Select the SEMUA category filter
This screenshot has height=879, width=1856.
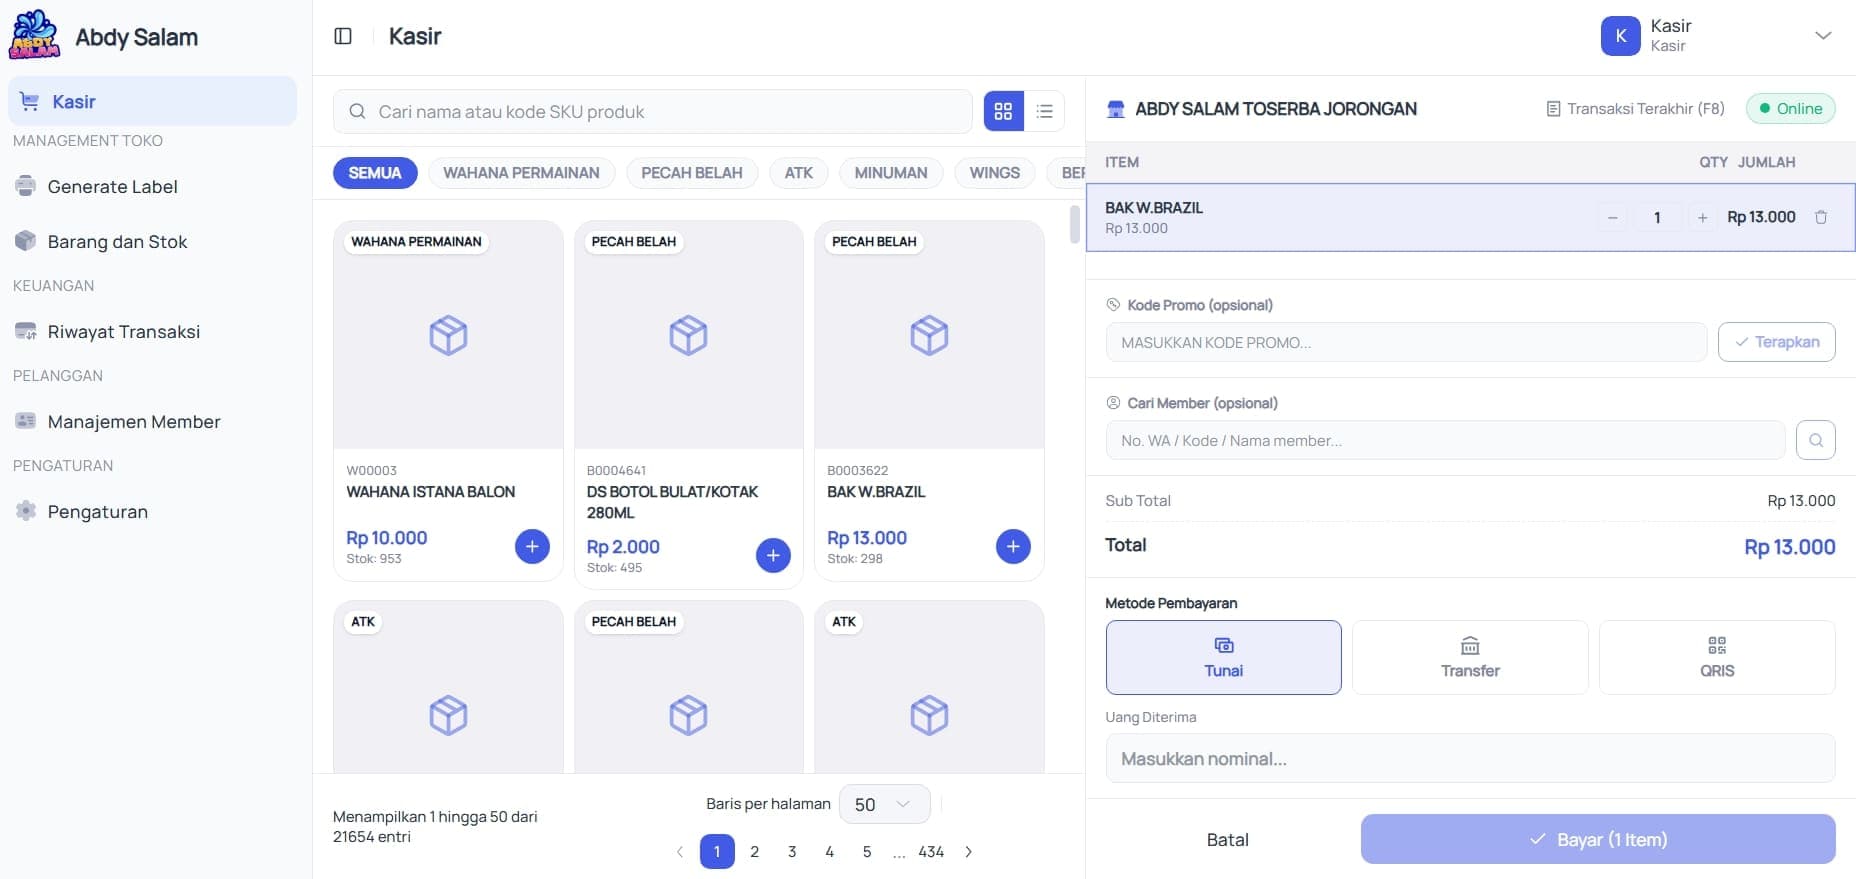point(375,172)
